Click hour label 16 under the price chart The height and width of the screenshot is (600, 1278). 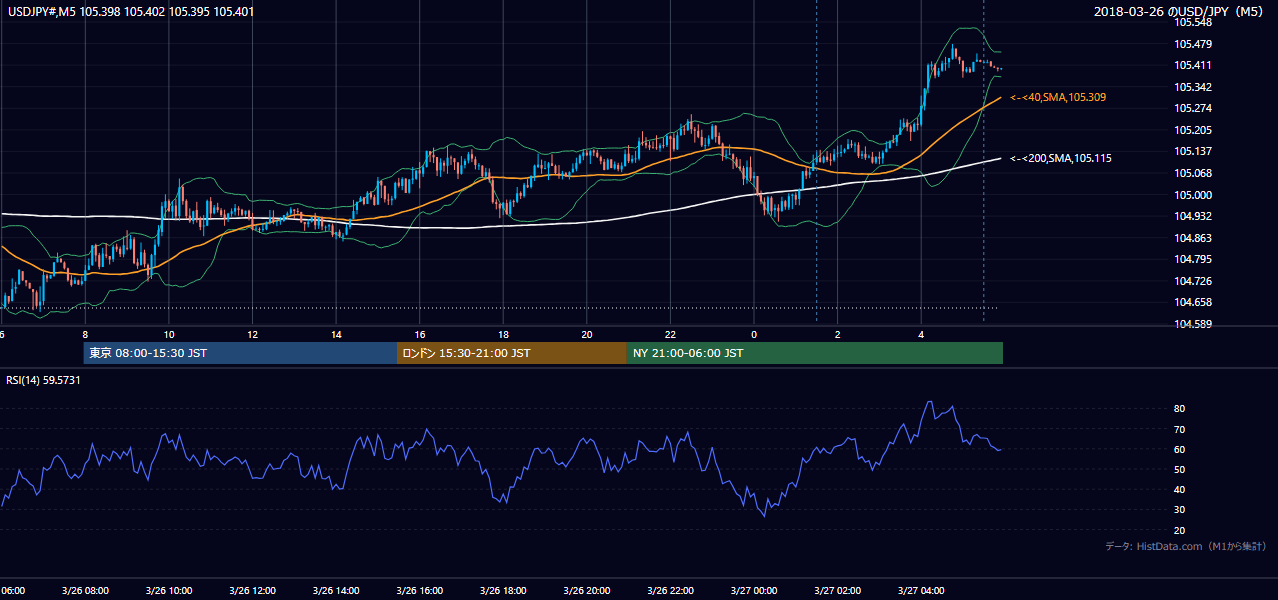tap(420, 334)
